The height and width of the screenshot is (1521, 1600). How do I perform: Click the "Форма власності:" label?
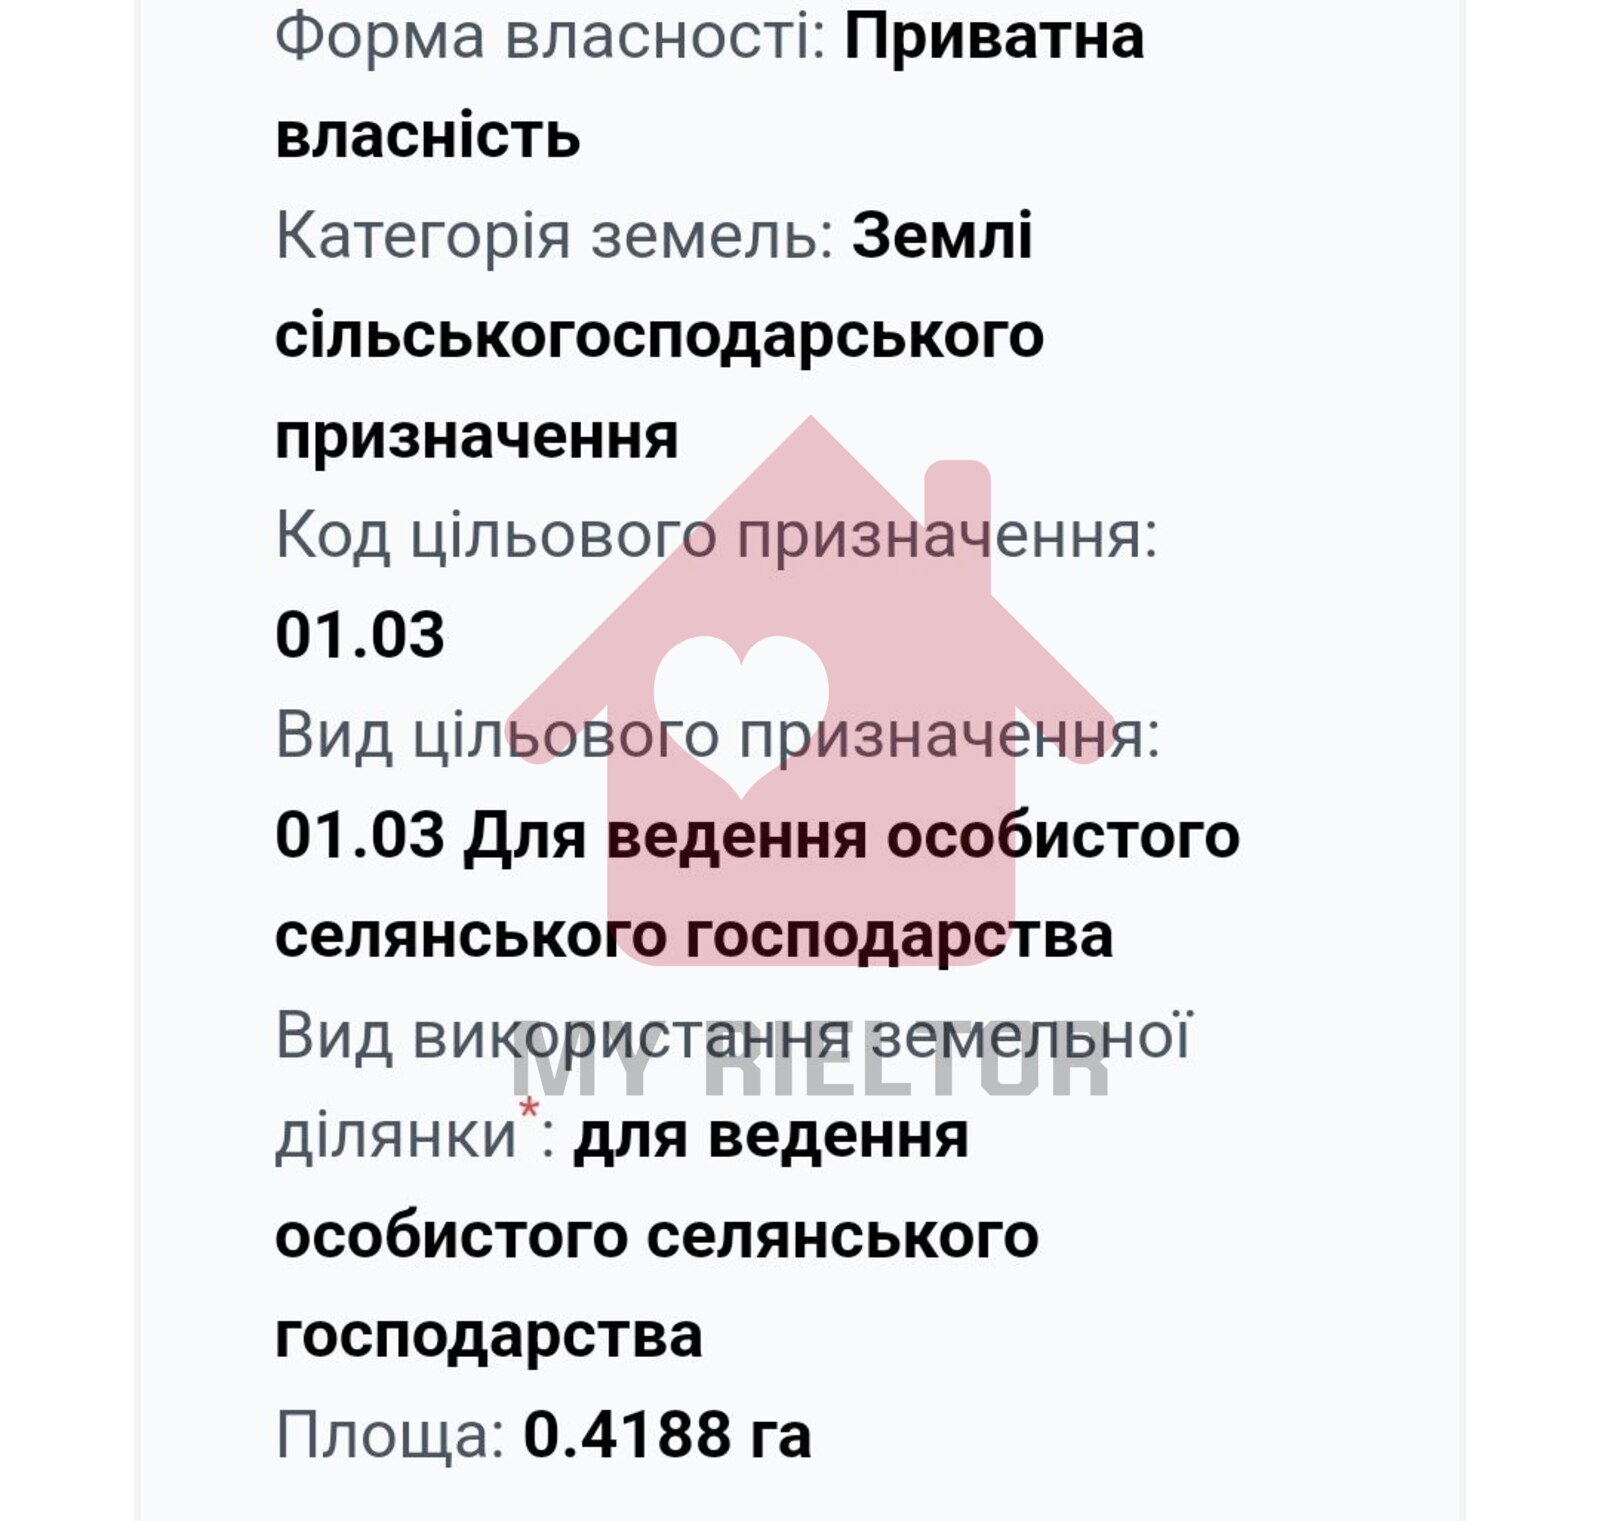click(x=550, y=37)
